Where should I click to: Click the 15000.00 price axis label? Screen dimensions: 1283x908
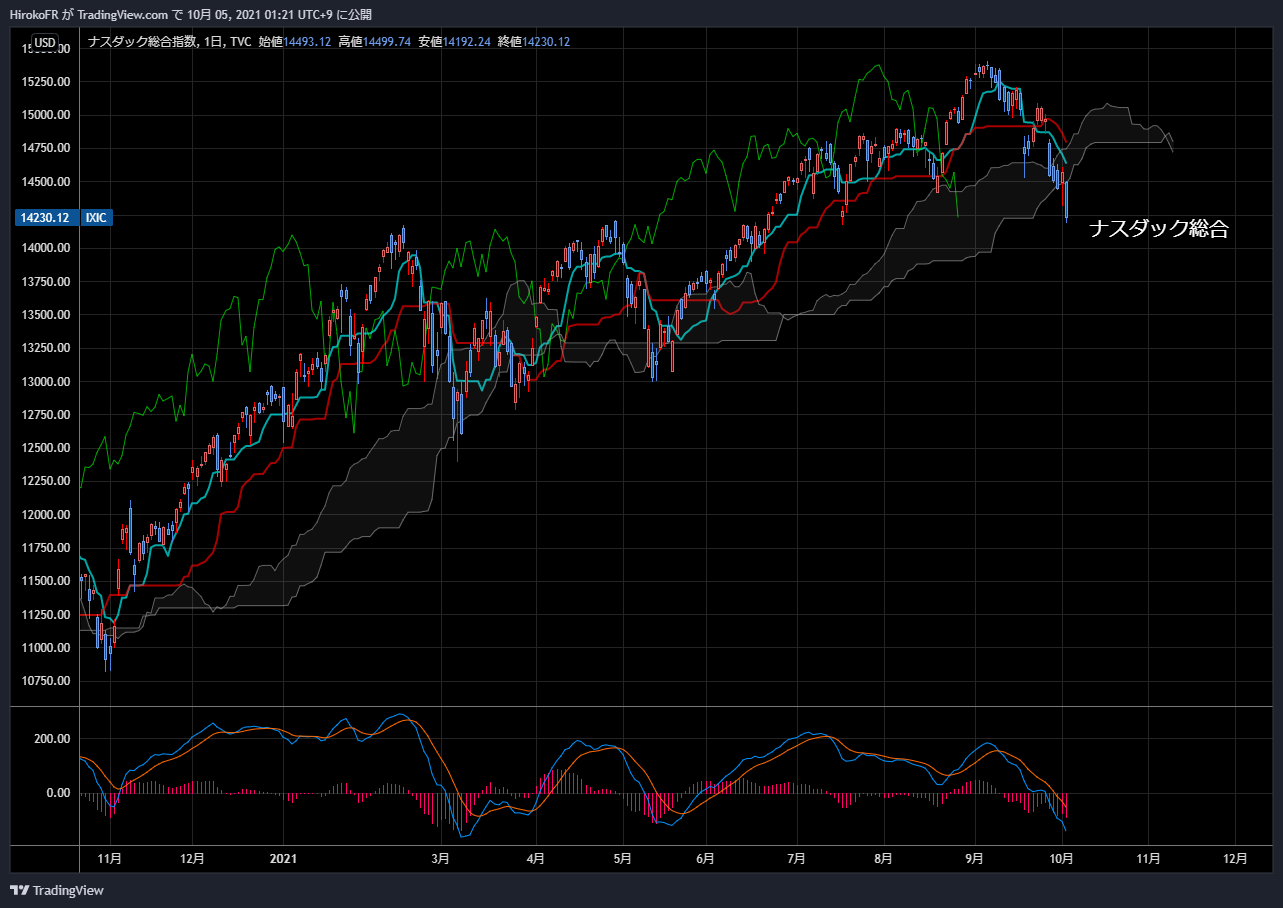(x=44, y=115)
